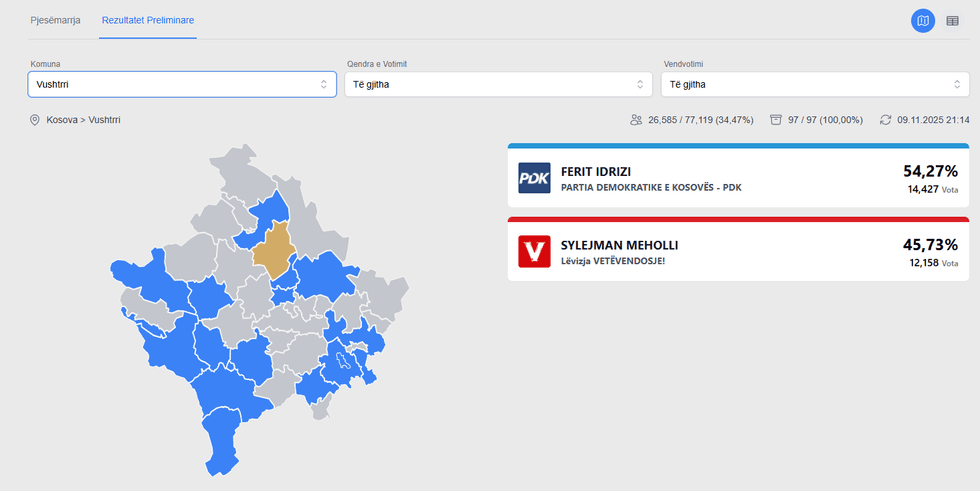Screen dimensions: 980x491
Task: Open the Pjesëmarrja tab
Action: (x=55, y=20)
